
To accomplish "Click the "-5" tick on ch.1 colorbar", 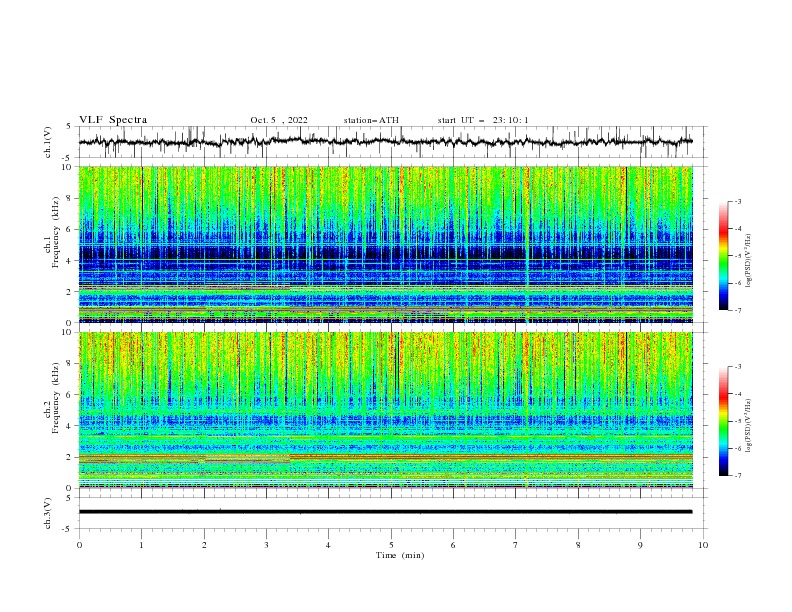I will pyautogui.click(x=737, y=256).
